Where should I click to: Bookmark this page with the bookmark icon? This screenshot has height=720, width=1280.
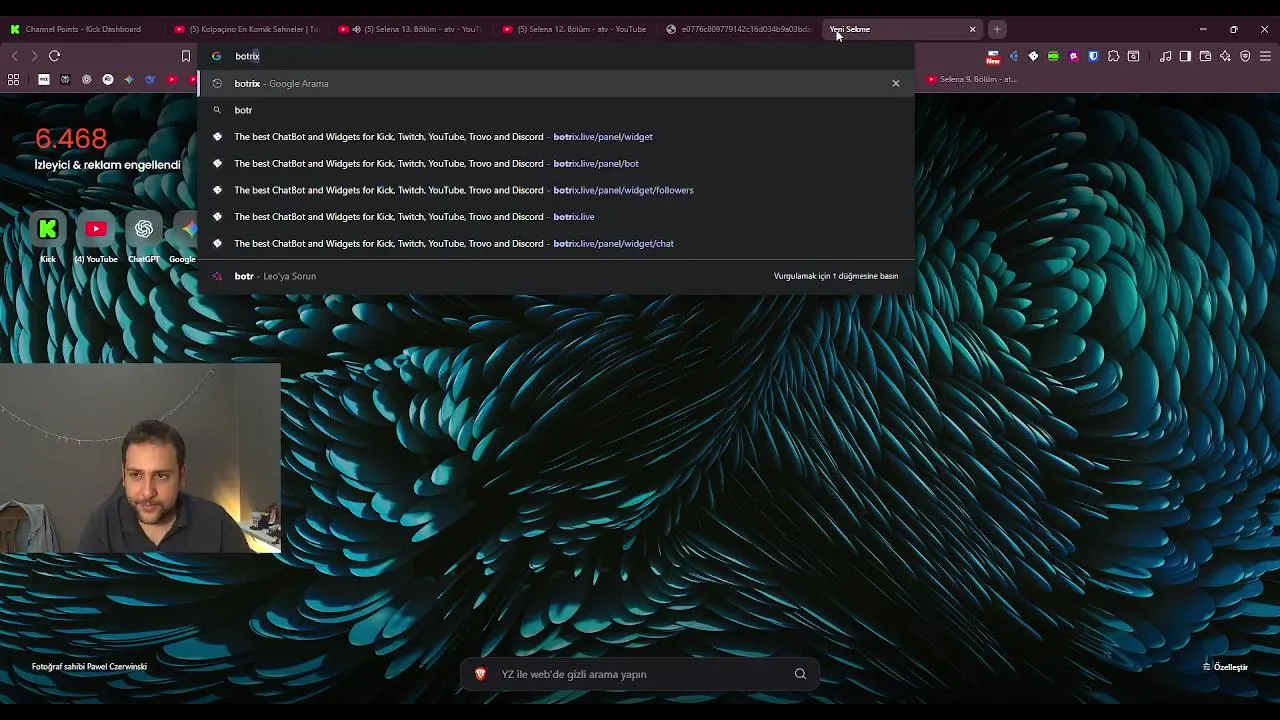pos(185,56)
